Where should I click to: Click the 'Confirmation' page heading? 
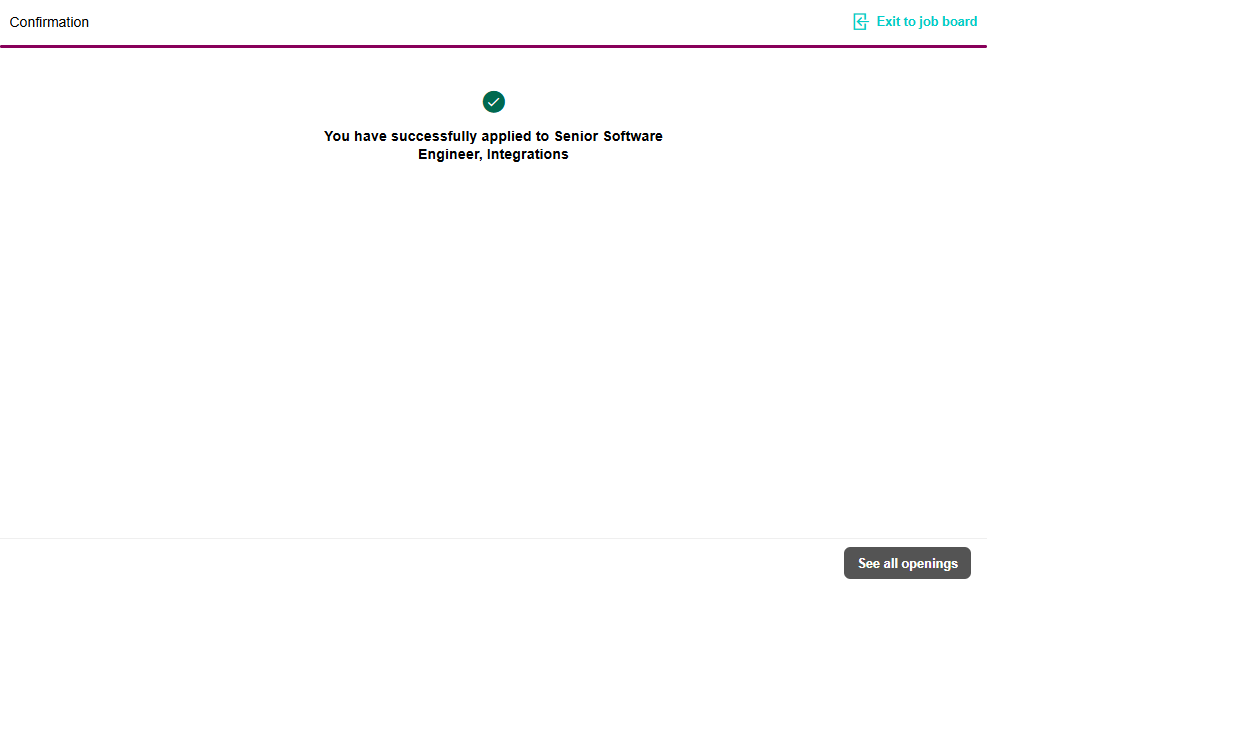click(49, 22)
